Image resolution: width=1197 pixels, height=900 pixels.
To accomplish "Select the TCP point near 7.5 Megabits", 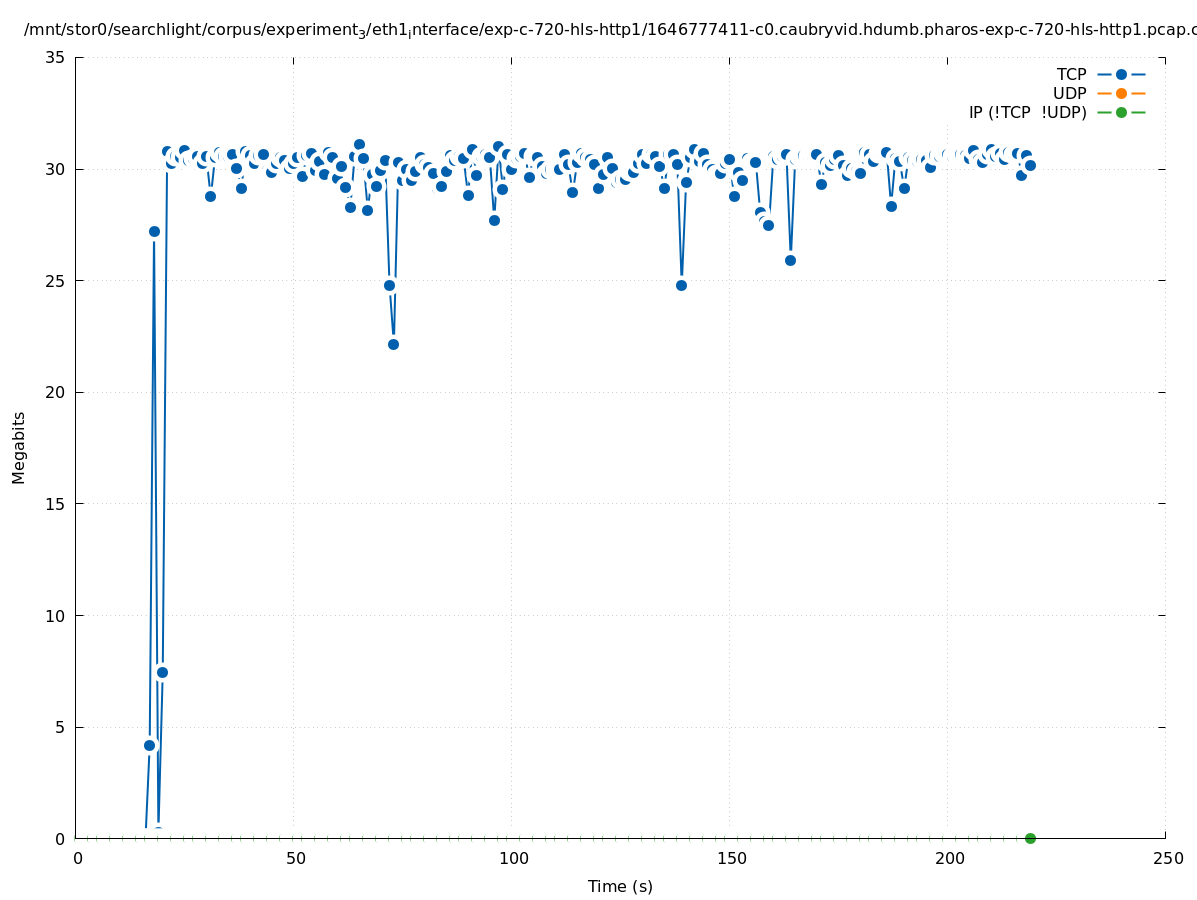I will pyautogui.click(x=162, y=672).
